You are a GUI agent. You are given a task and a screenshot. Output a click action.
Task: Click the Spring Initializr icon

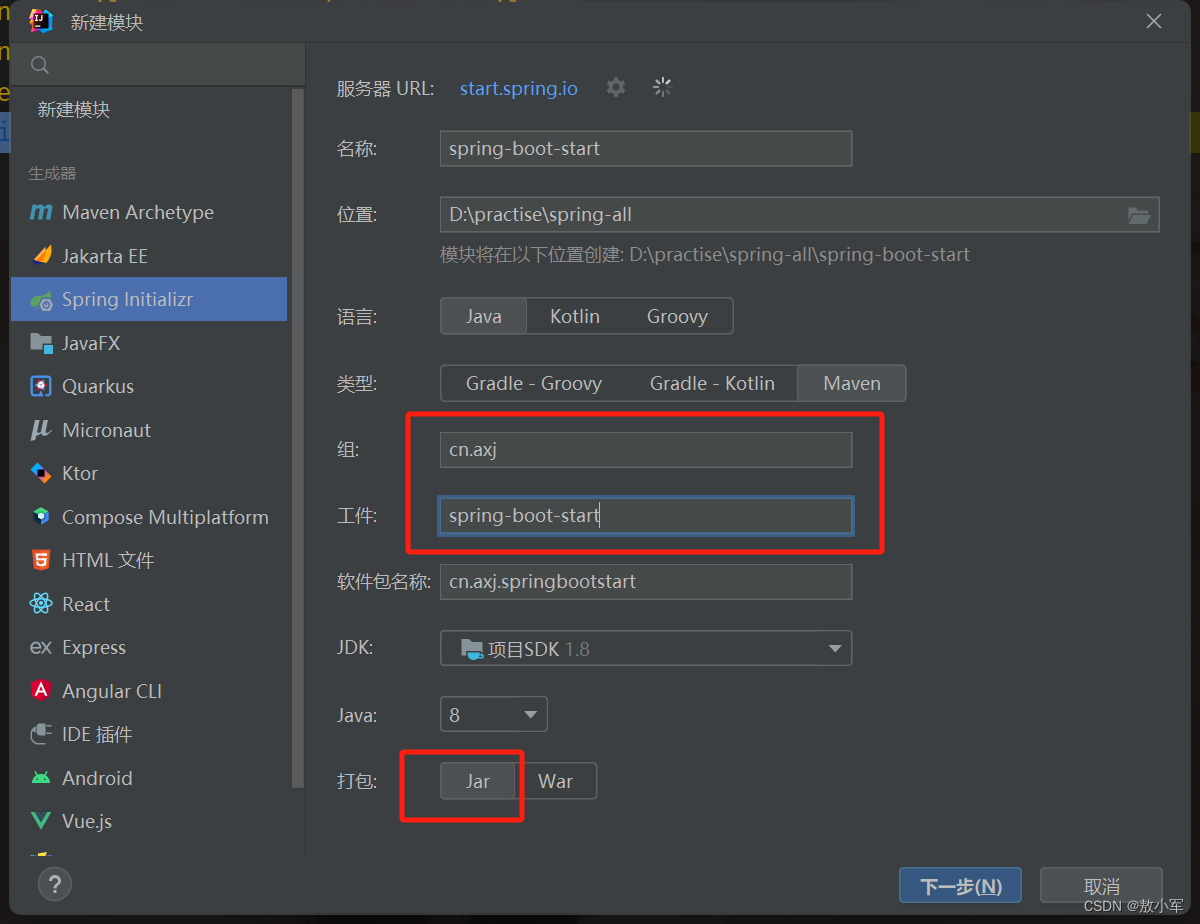41,299
